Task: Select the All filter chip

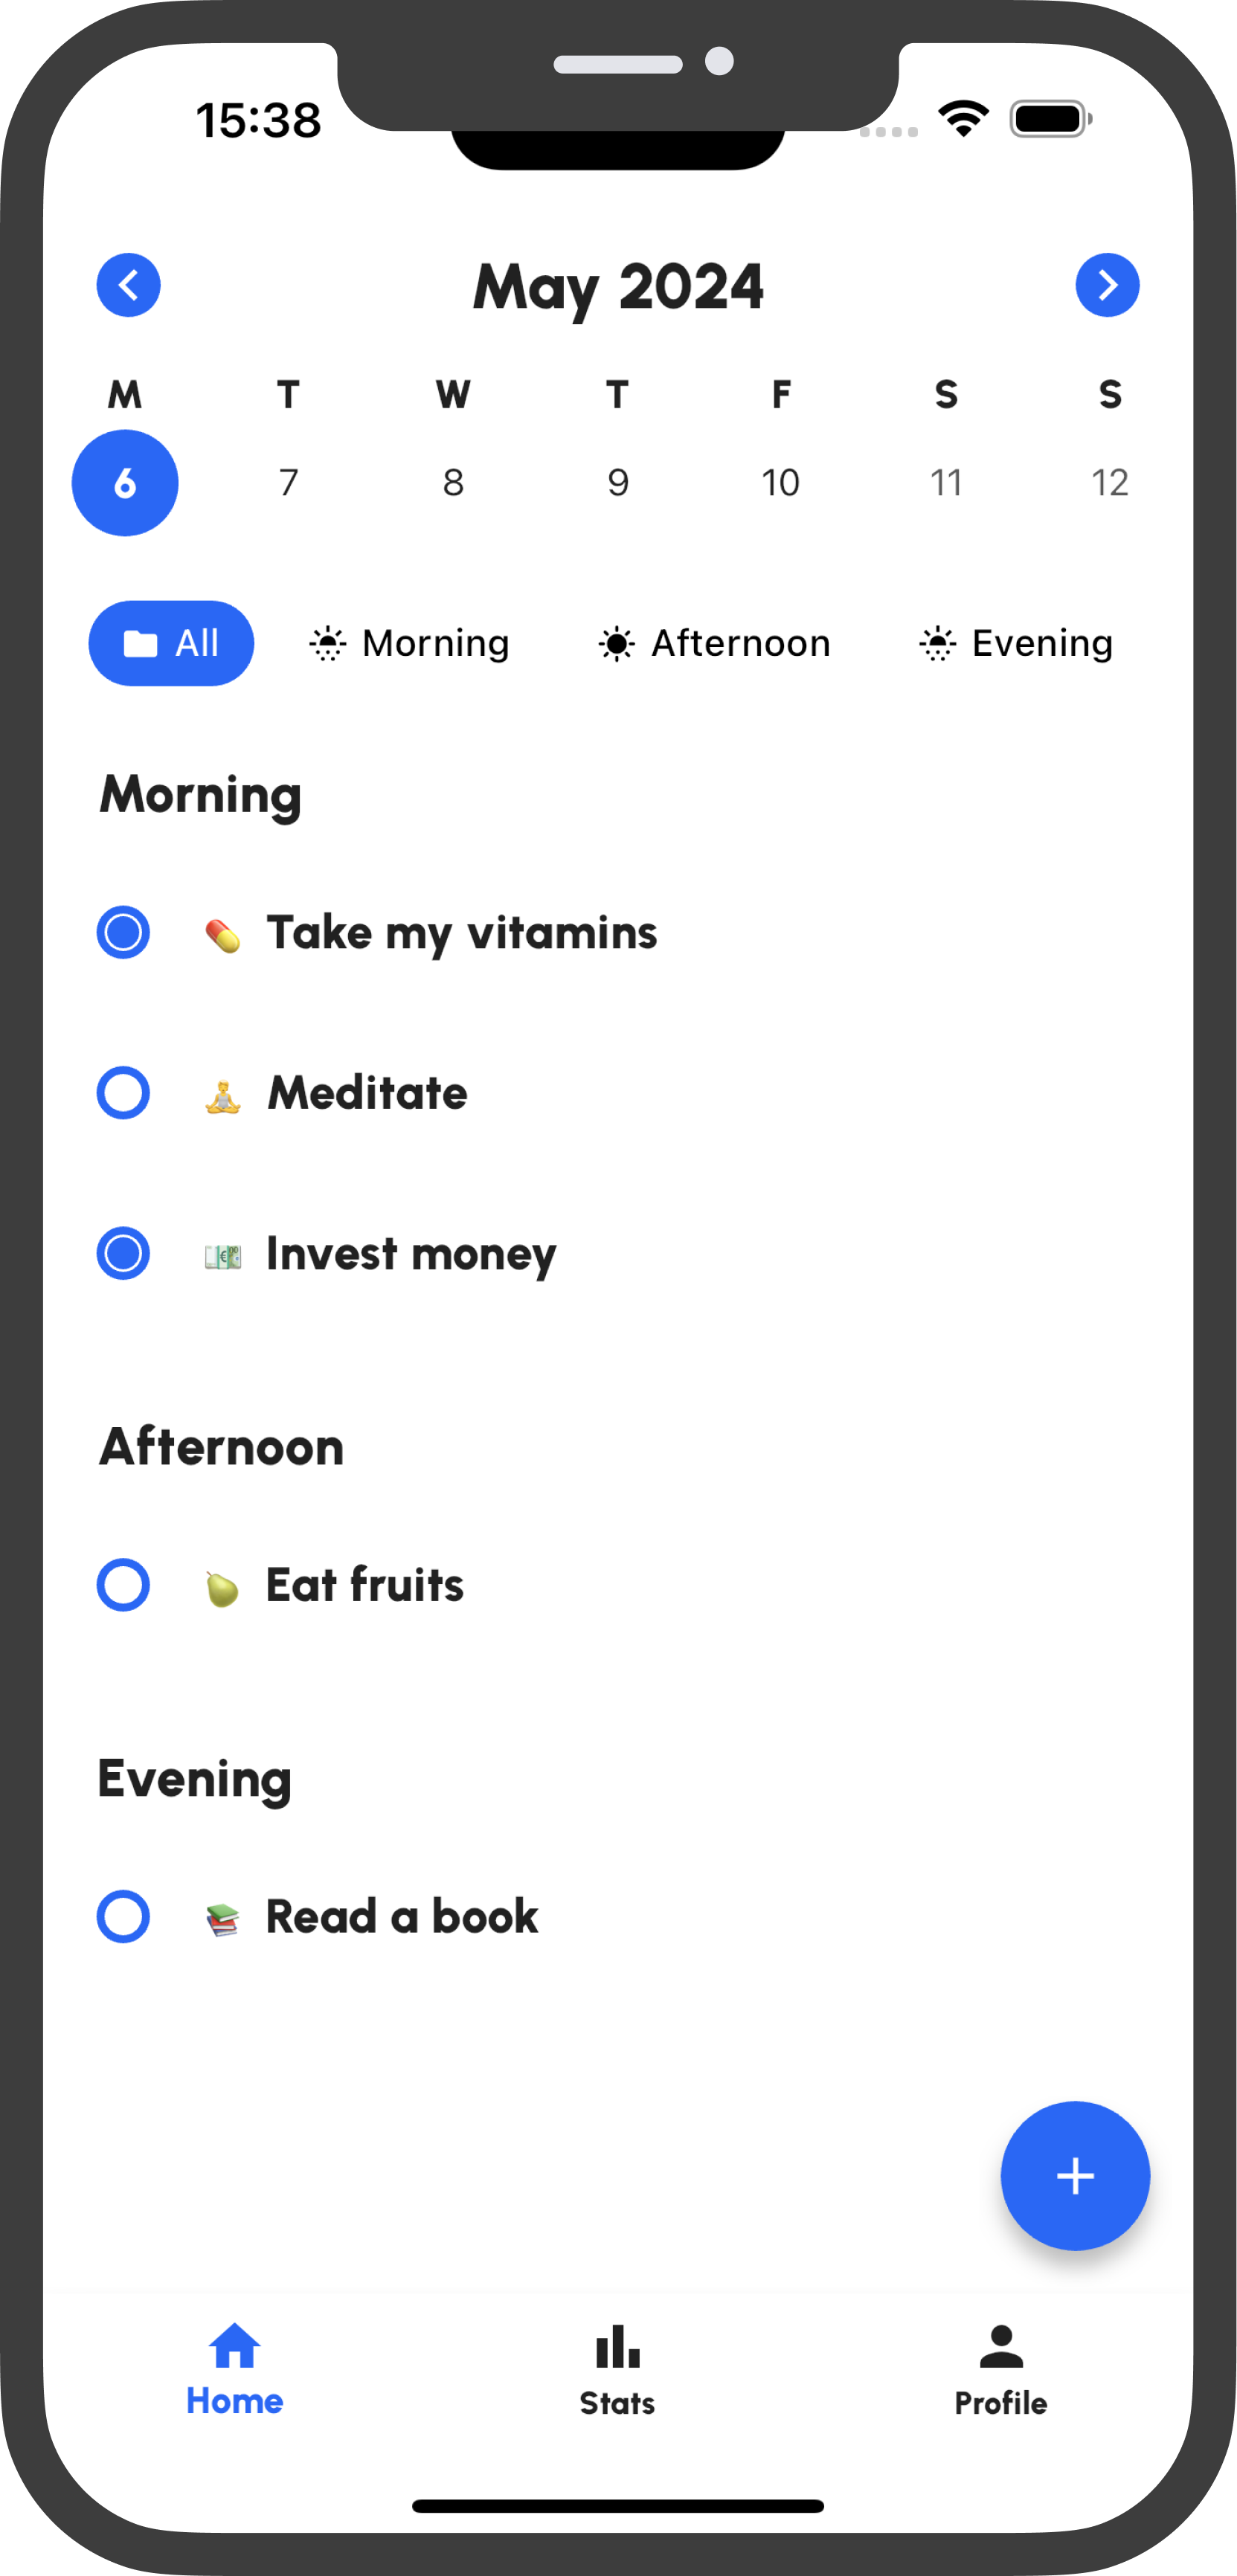Action: 171,643
